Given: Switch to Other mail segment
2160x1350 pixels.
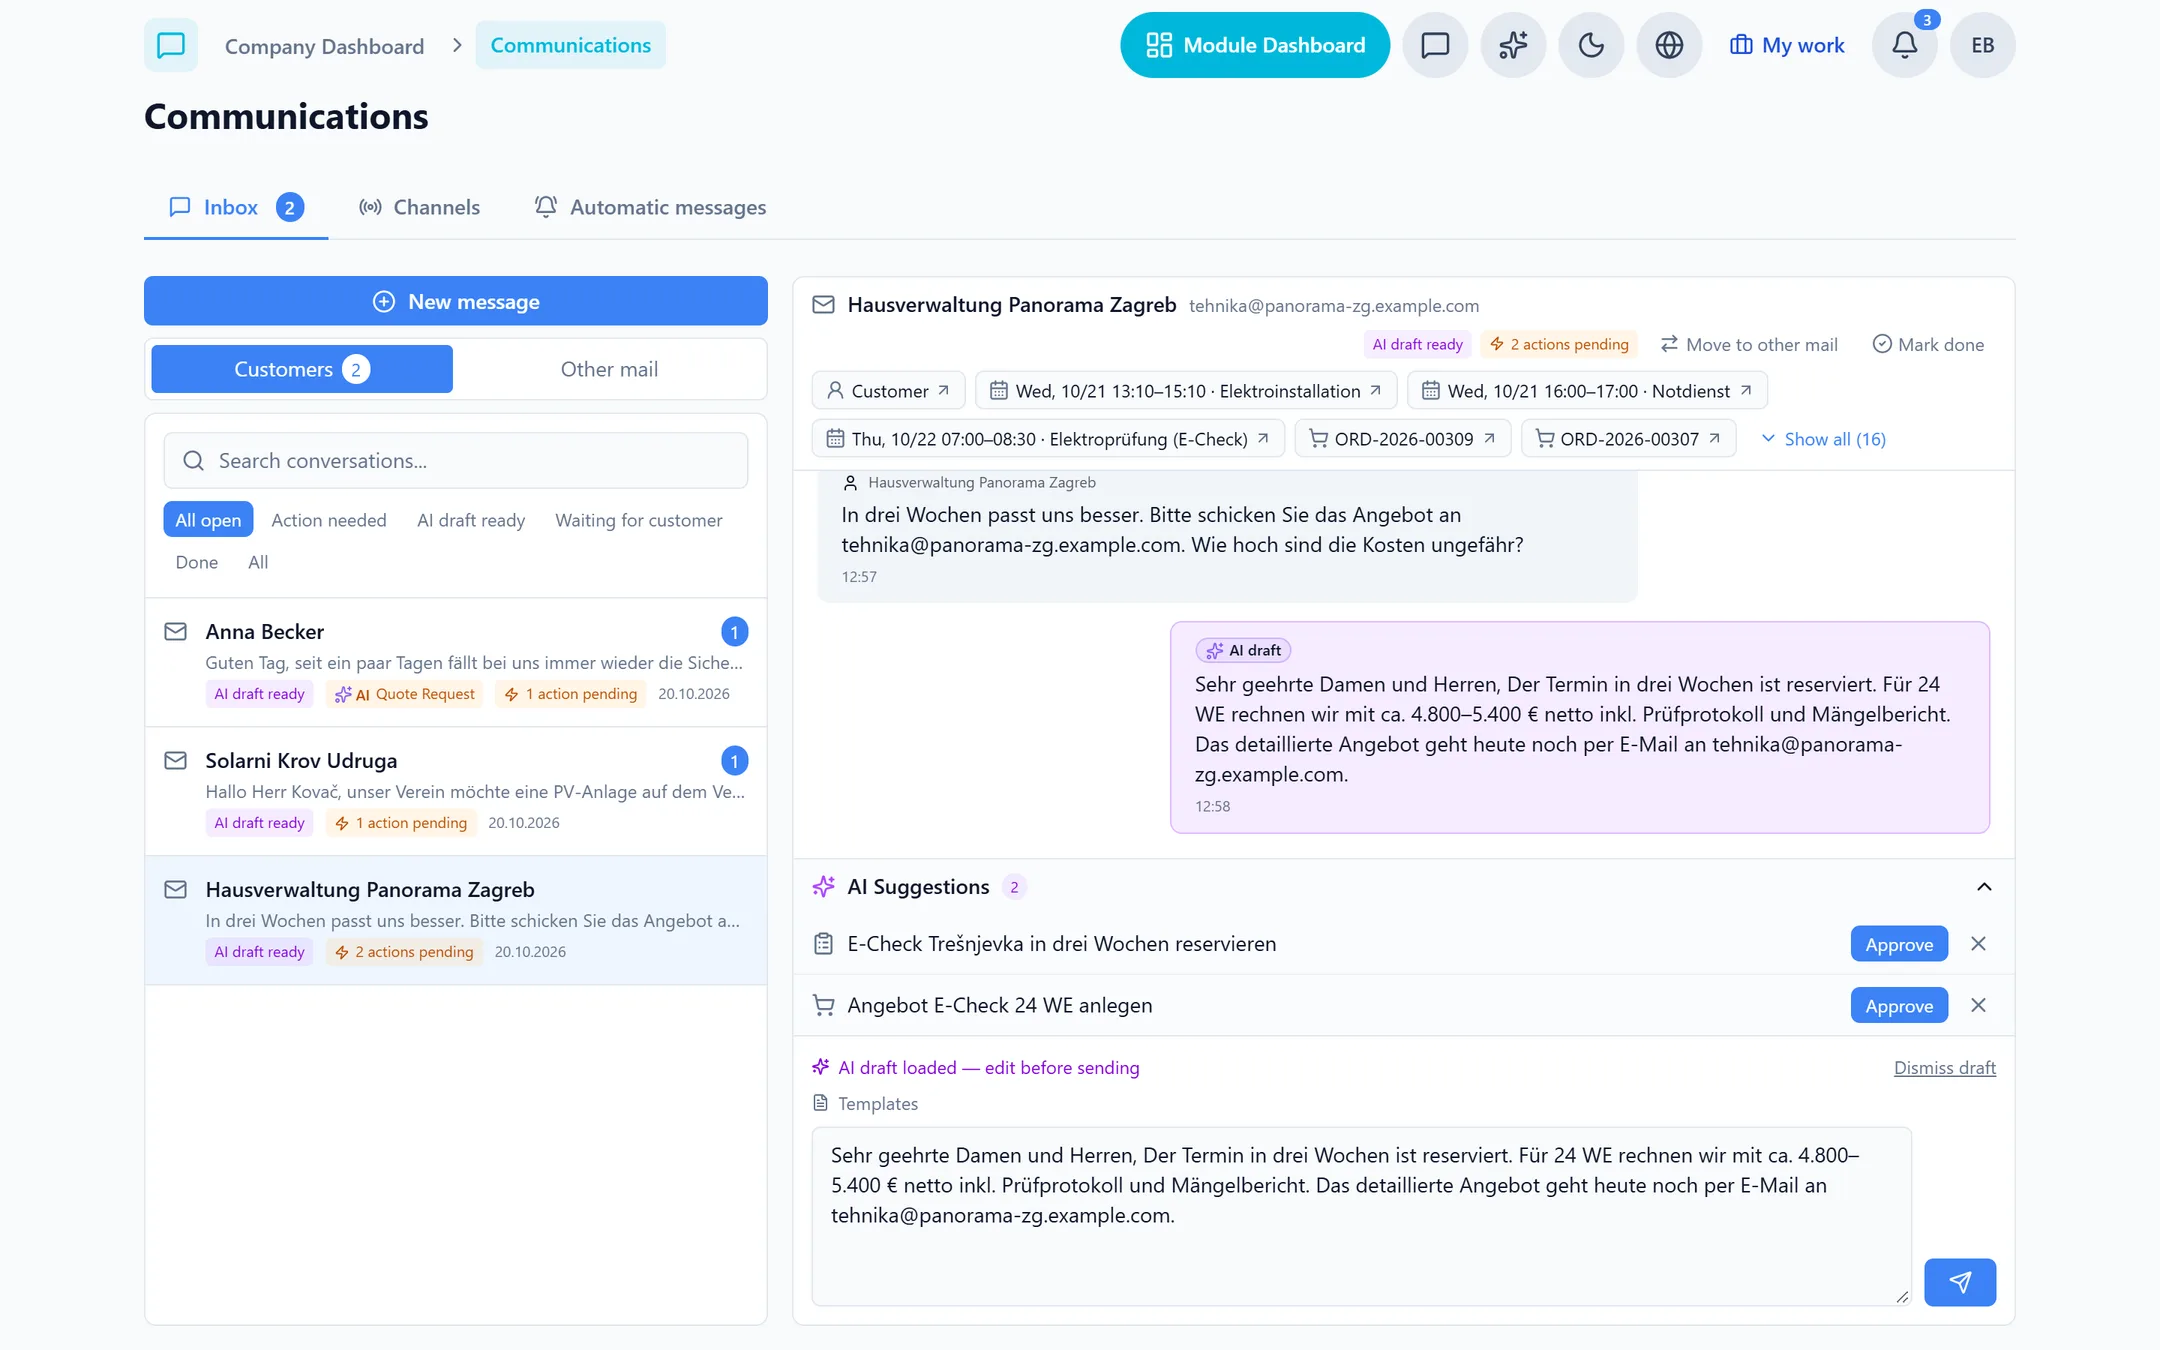Looking at the screenshot, I should 609,369.
